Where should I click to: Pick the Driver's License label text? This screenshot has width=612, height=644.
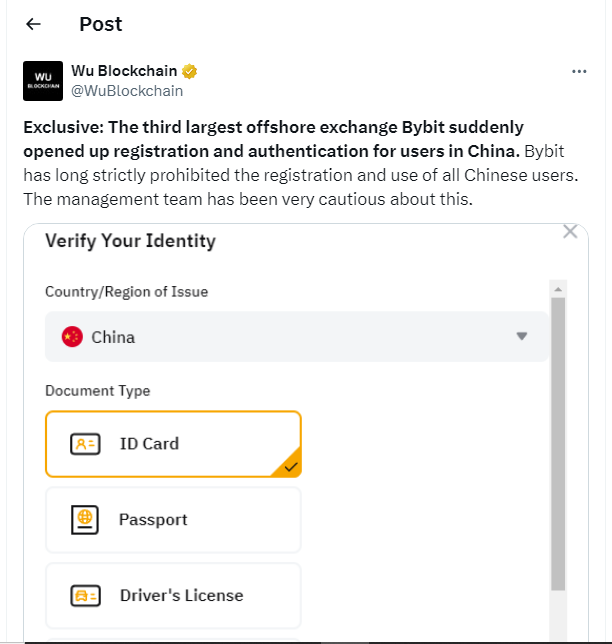pyautogui.click(x=181, y=596)
